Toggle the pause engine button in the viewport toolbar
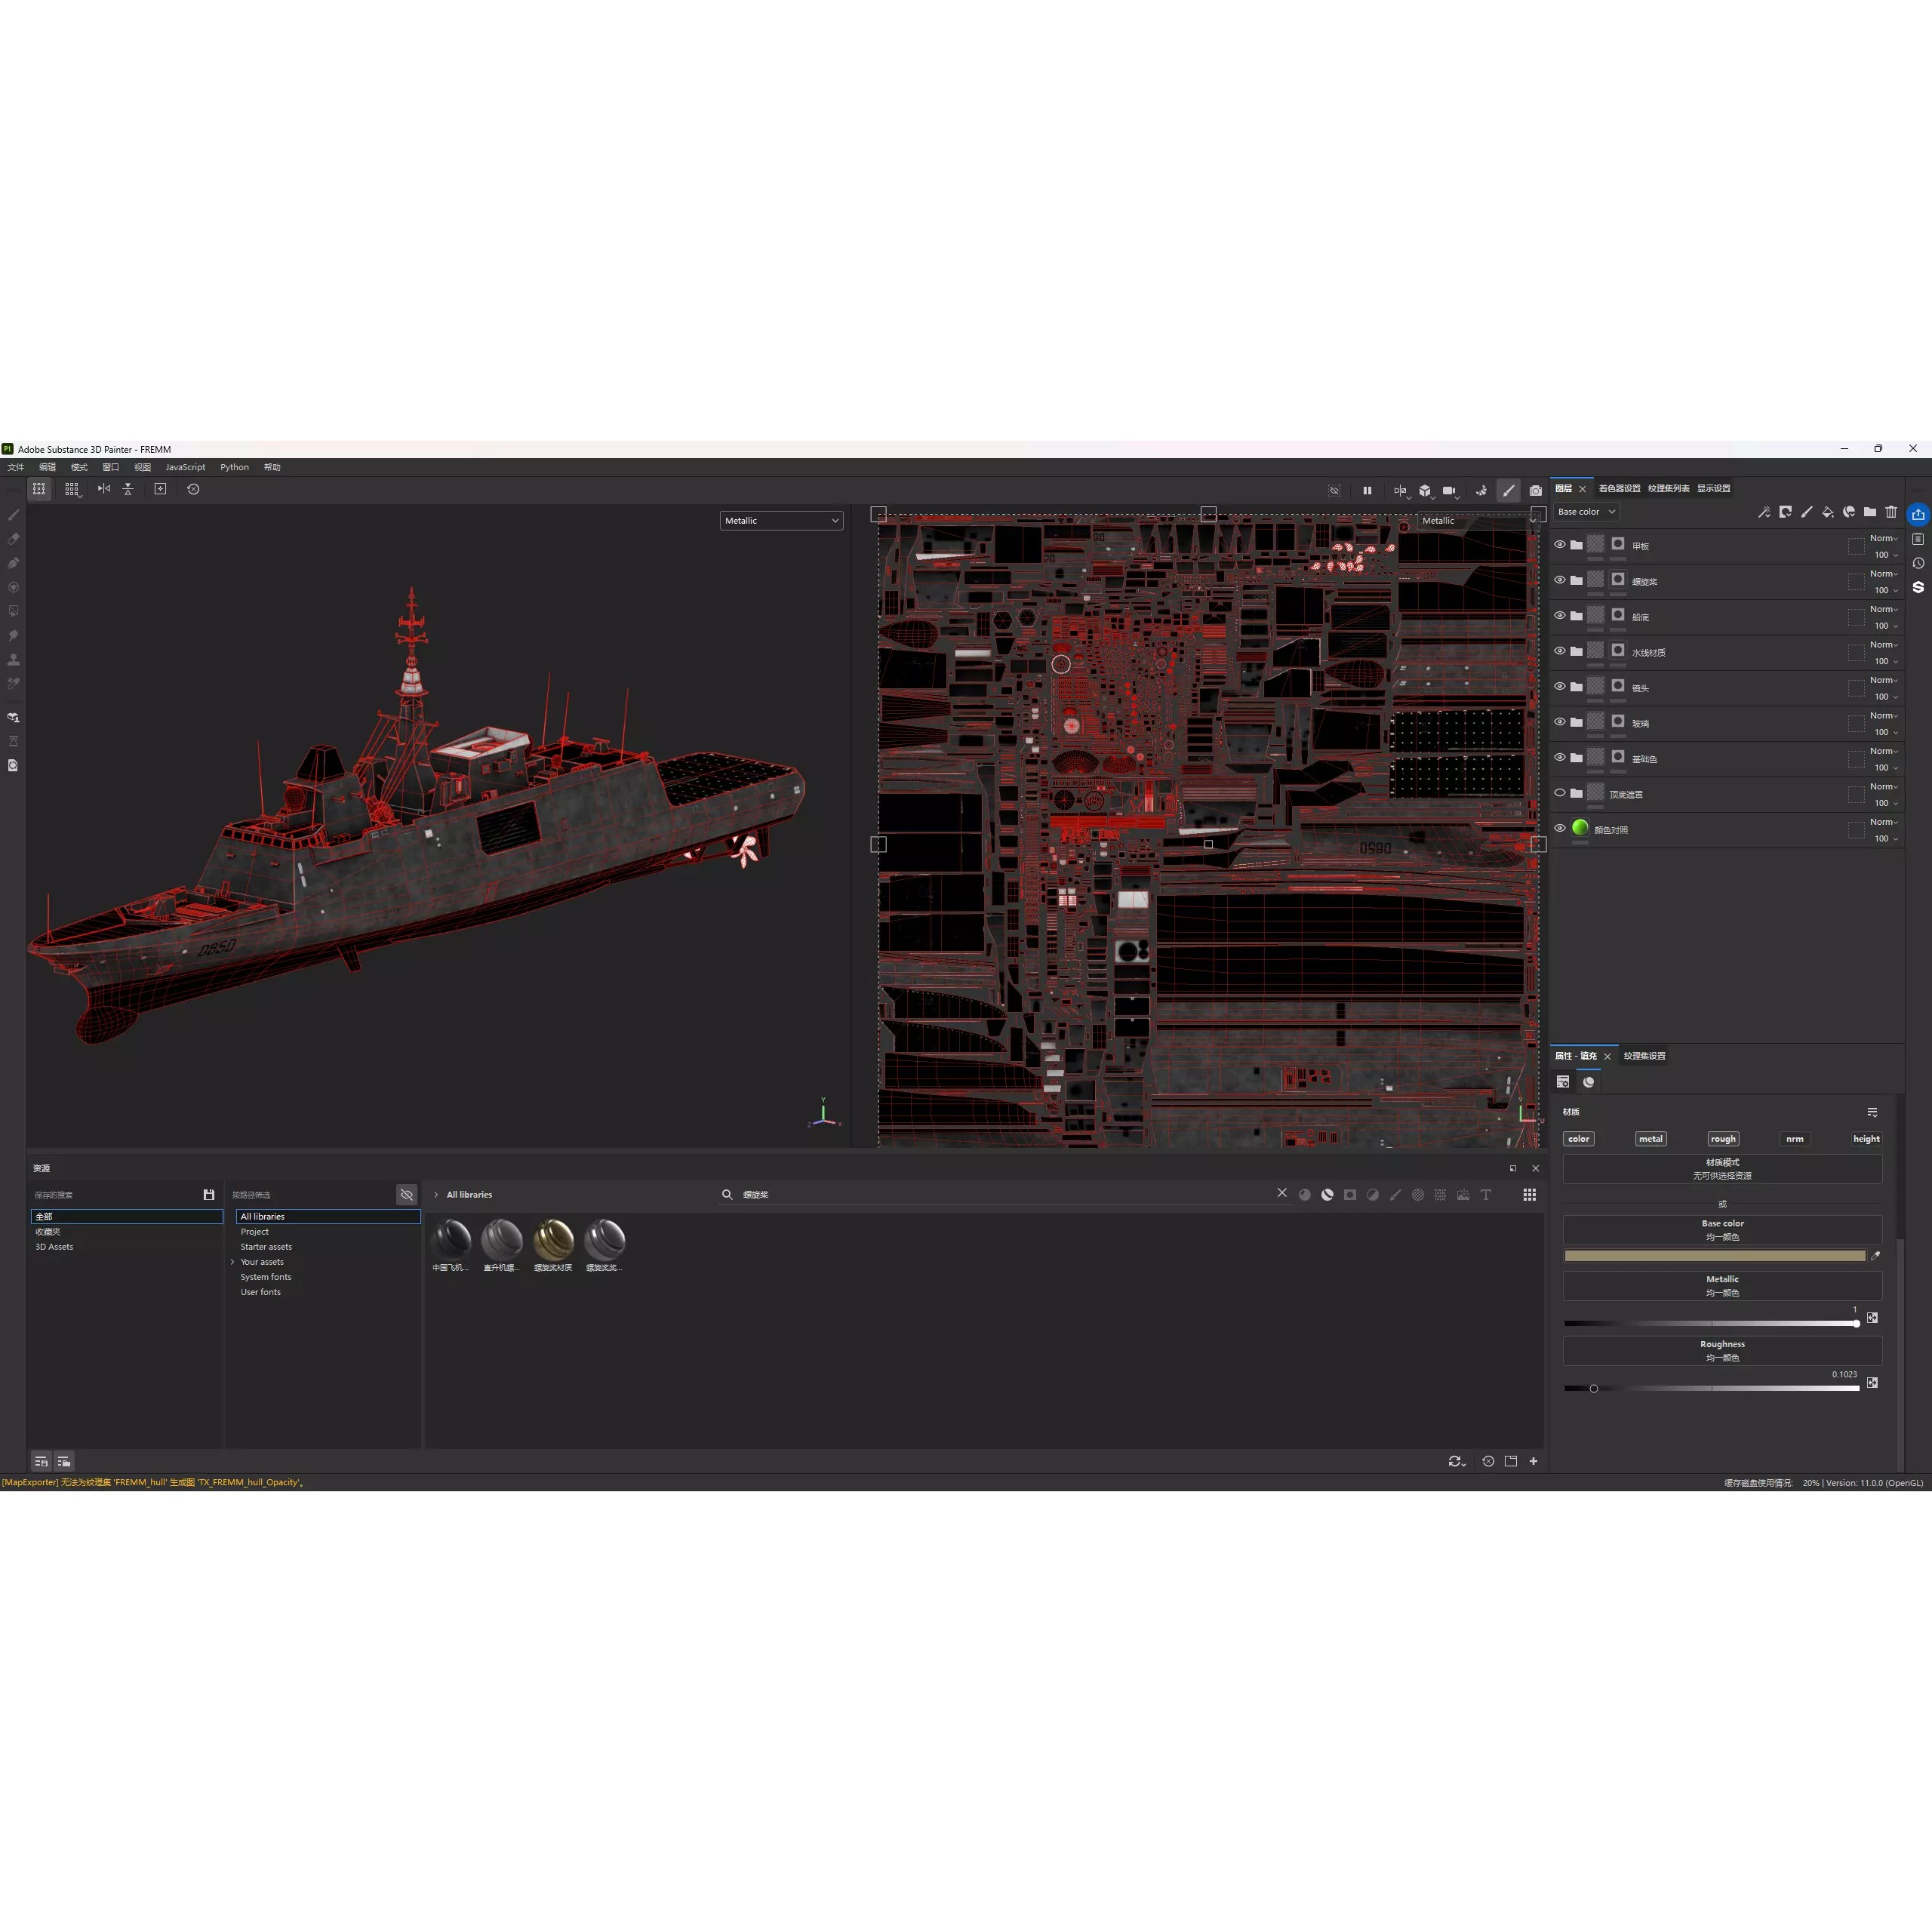 (x=1368, y=490)
